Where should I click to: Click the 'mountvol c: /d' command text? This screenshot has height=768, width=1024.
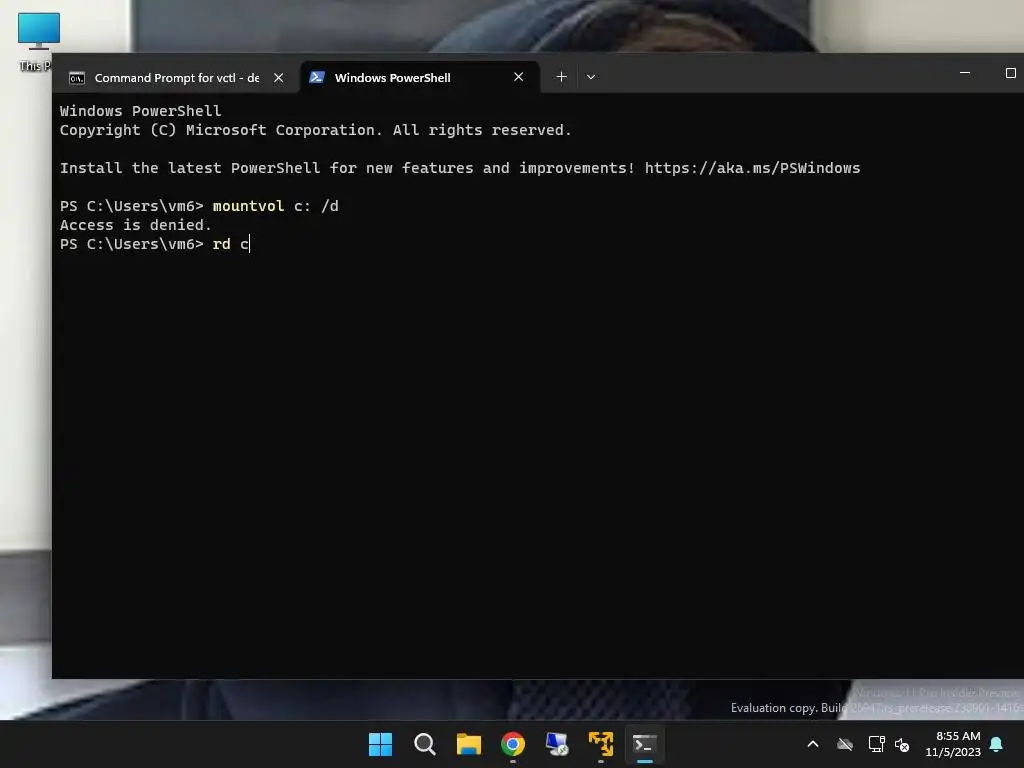coord(276,206)
